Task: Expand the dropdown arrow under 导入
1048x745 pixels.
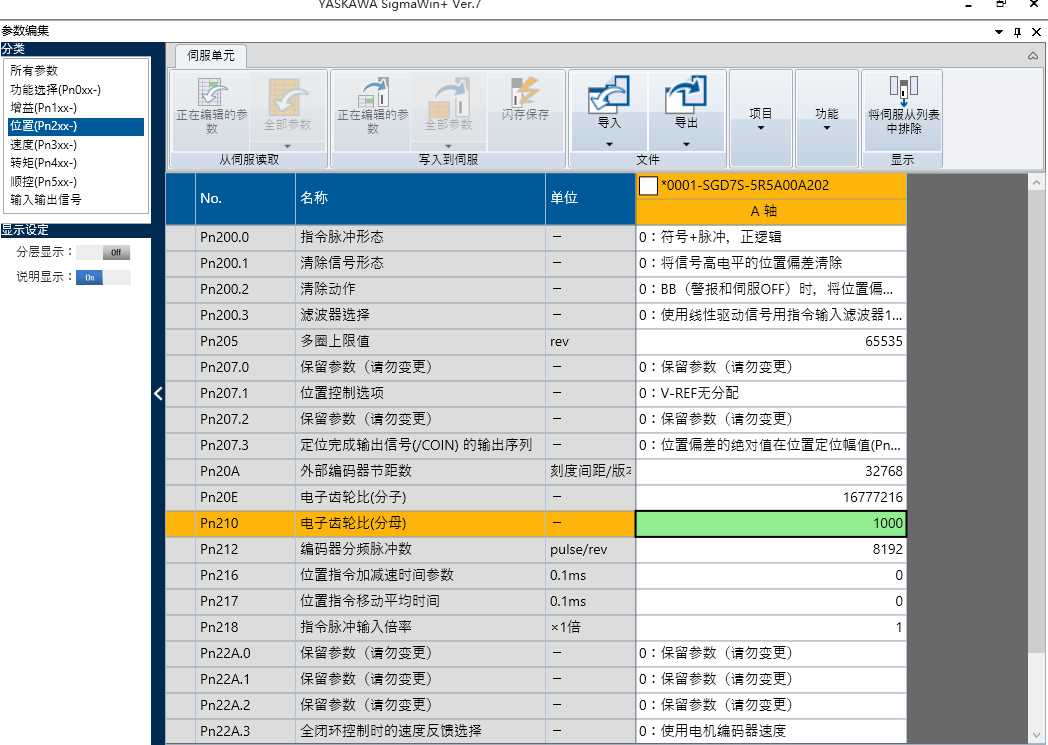Action: [x=608, y=144]
